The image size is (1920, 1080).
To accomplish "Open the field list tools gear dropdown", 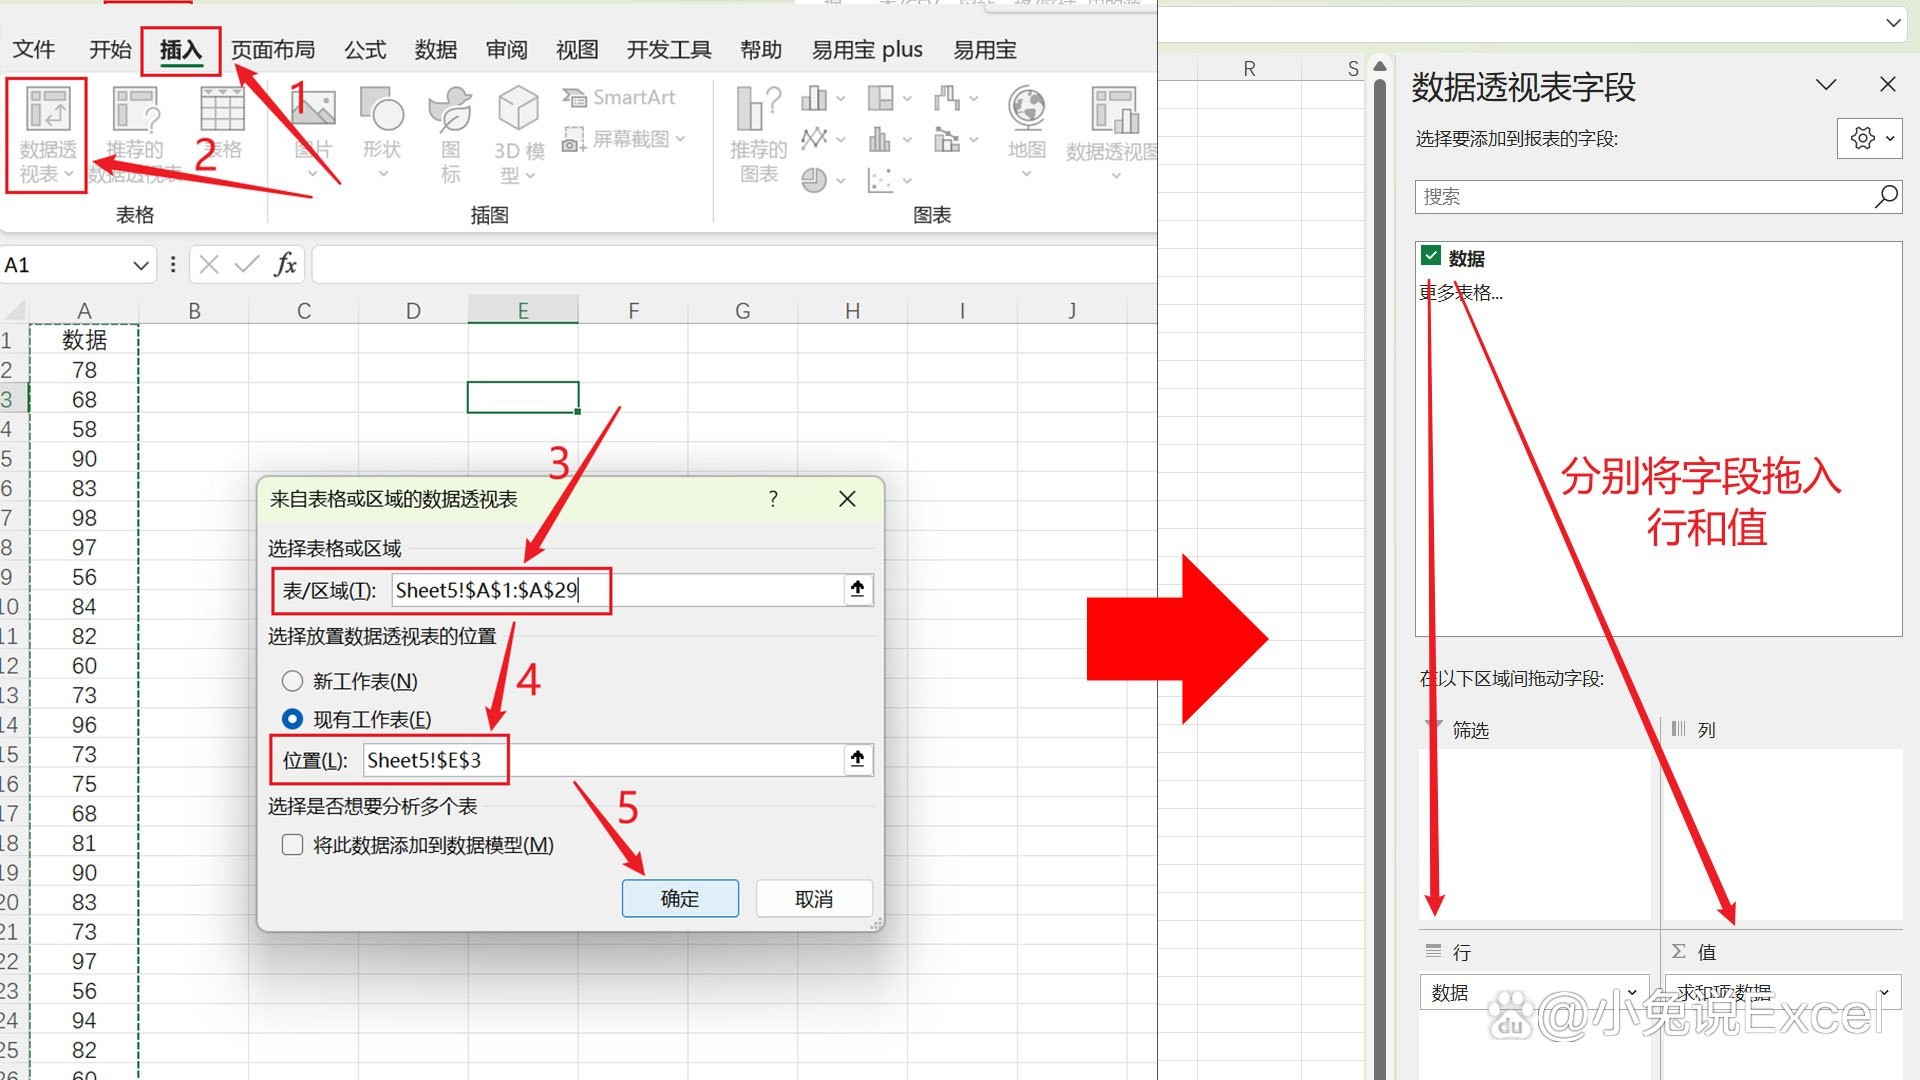I will click(x=1869, y=138).
